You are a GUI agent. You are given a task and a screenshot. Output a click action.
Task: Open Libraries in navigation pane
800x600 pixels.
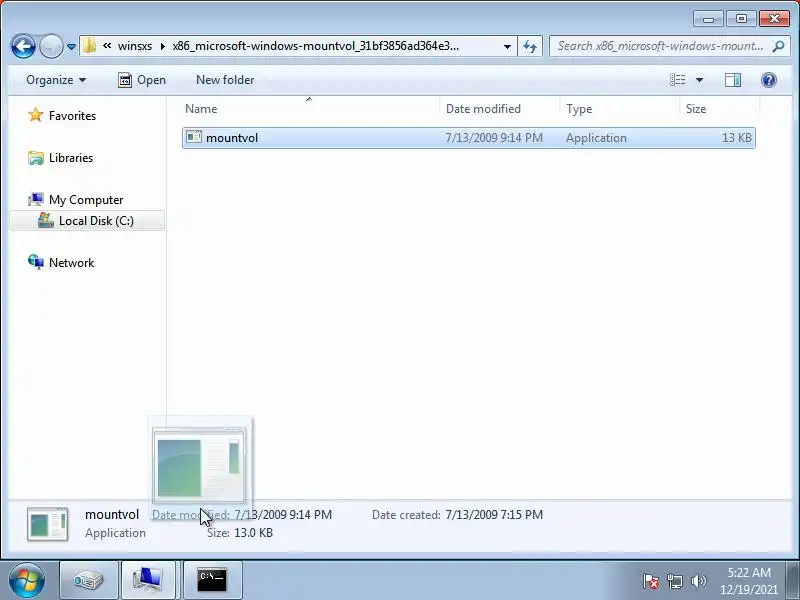(71, 158)
